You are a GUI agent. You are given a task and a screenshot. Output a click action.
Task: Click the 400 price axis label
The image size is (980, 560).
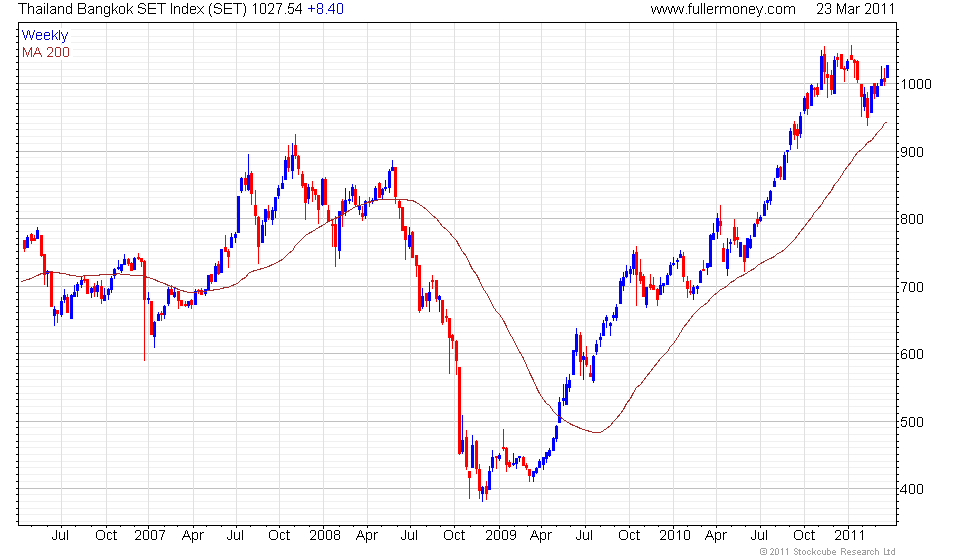[x=912, y=489]
